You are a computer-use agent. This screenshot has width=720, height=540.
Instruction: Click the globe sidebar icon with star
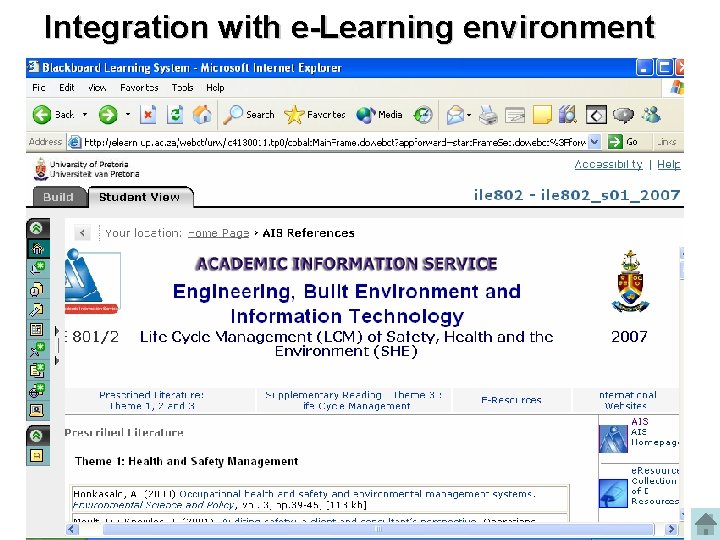tap(38, 390)
